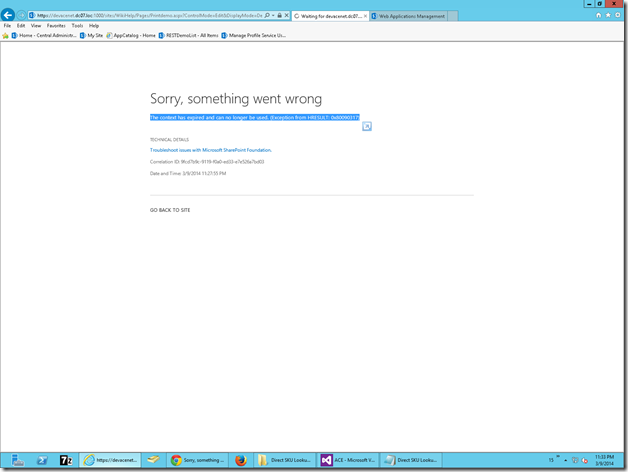This screenshot has height=472, width=628.
Task: Switch to the 'Waiting for devacenet' tab
Action: pos(328,16)
